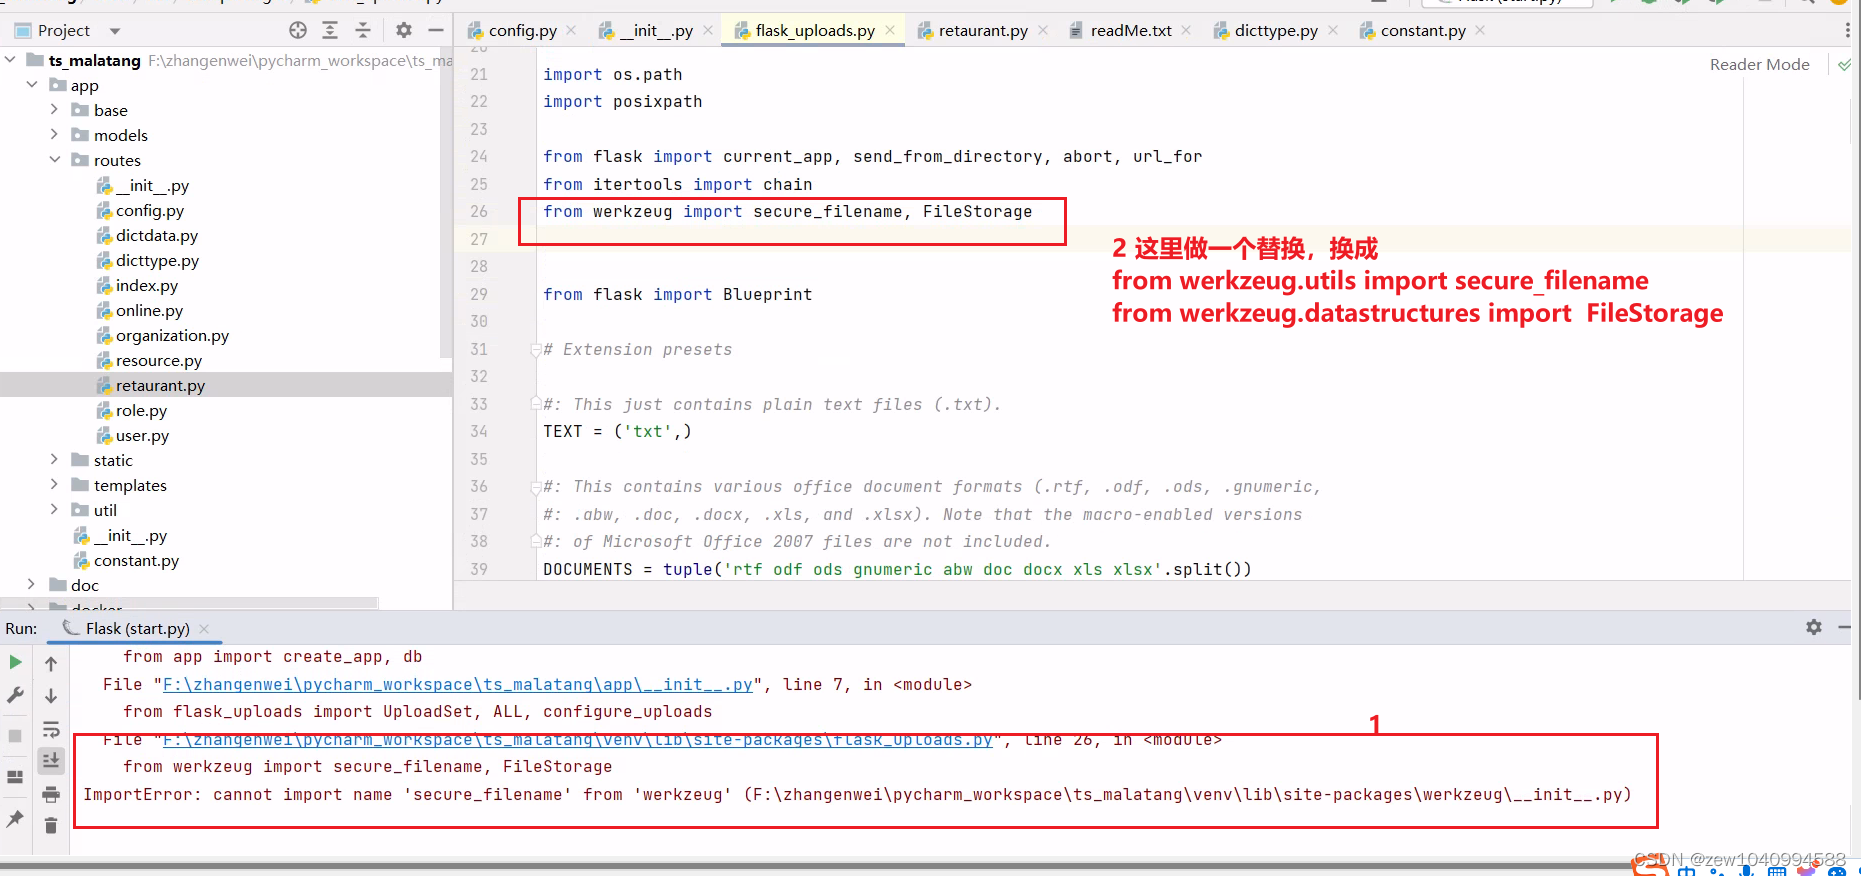Expand all nodes in Project panel
This screenshot has width=1861, height=876.
(330, 30)
